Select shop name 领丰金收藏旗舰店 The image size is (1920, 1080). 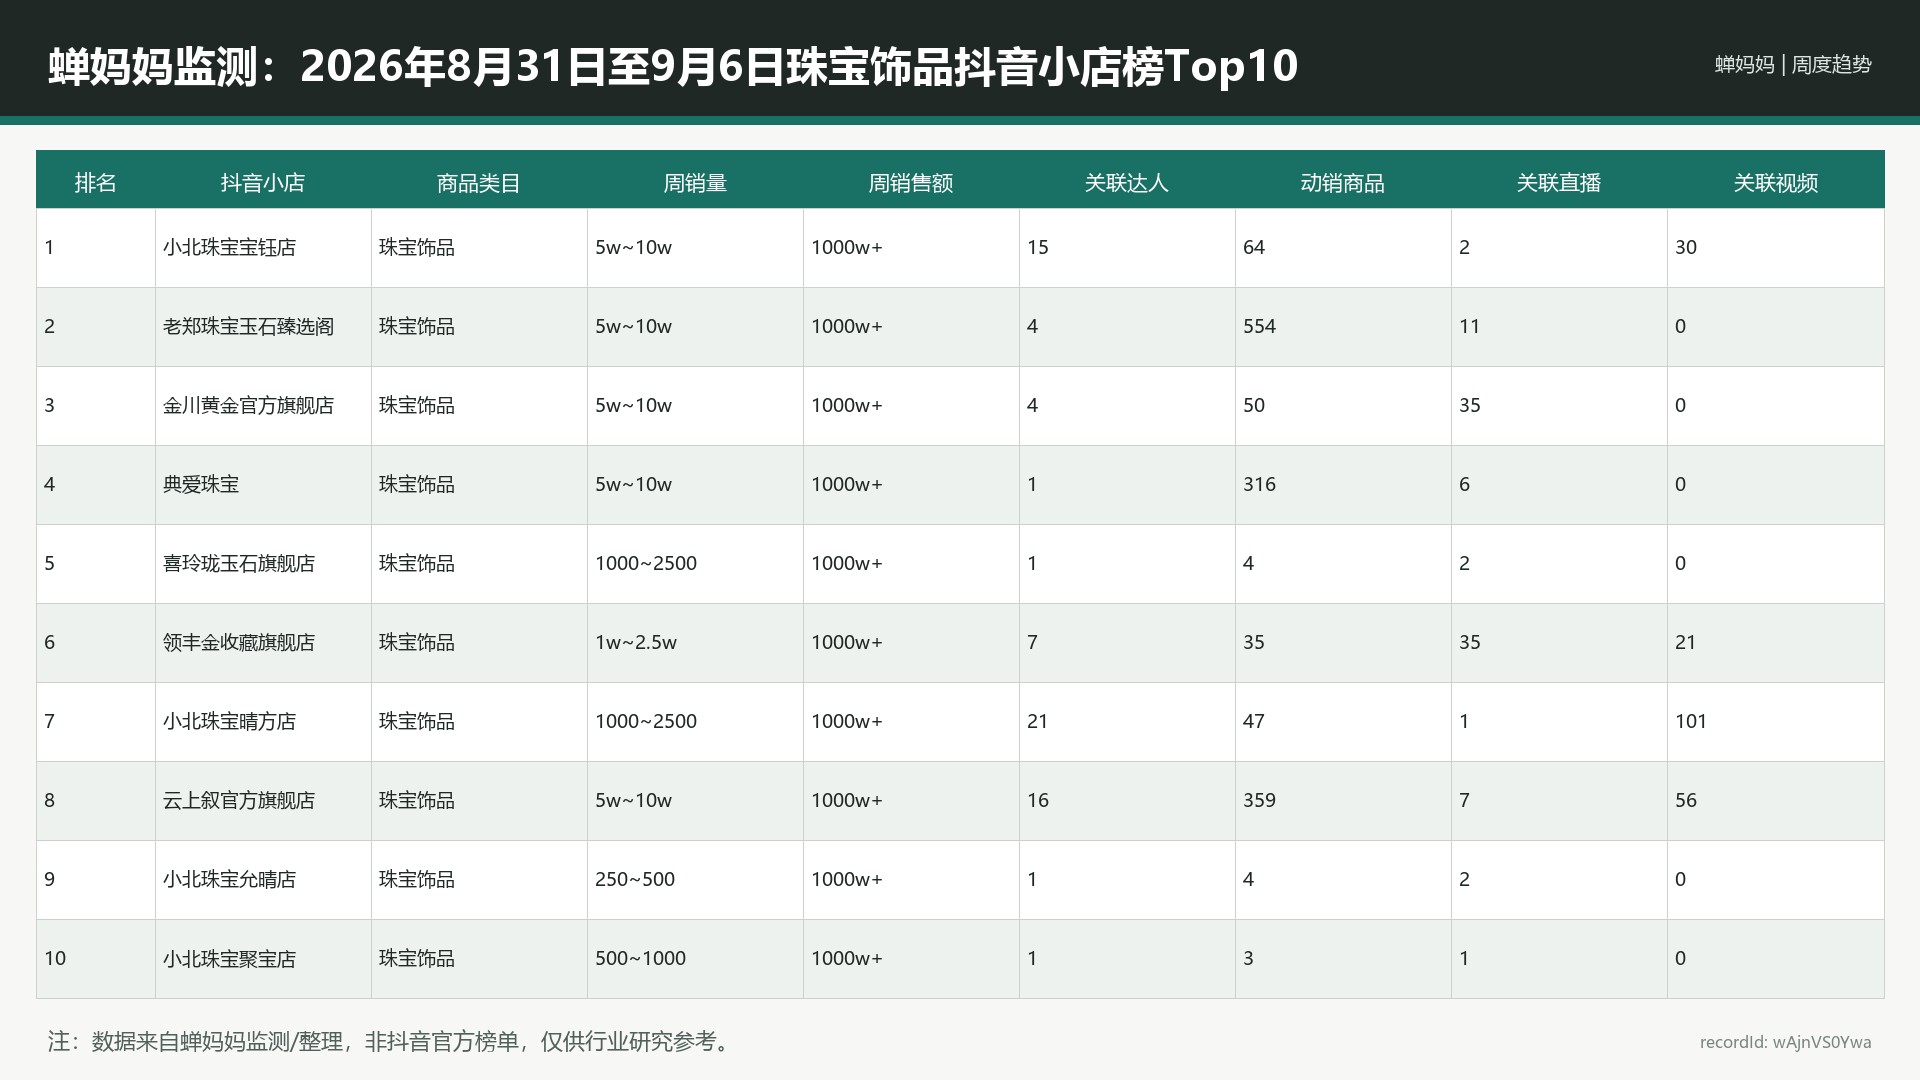(239, 642)
